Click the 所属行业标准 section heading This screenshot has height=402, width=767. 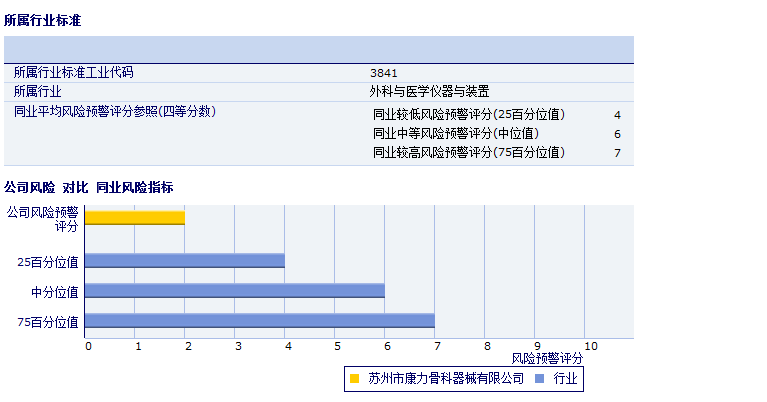click(43, 20)
